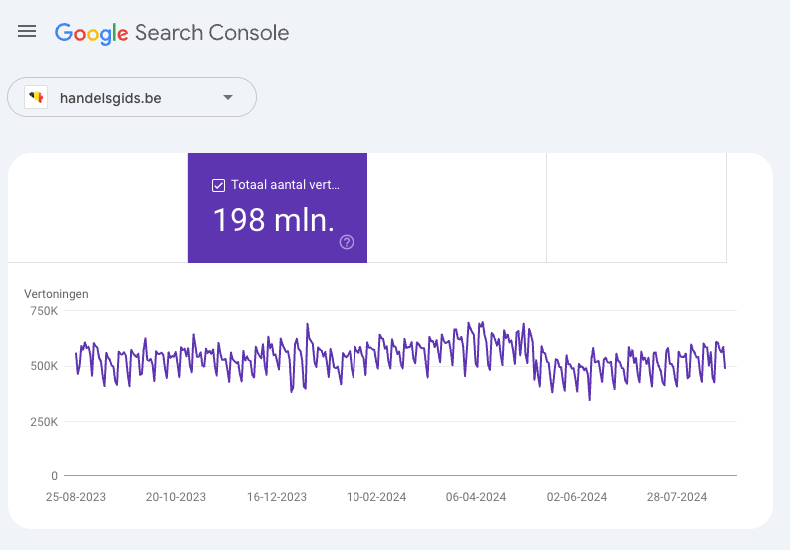This screenshot has height=550, width=790.
Task: Click the 250K y-axis label
Action: 44,422
